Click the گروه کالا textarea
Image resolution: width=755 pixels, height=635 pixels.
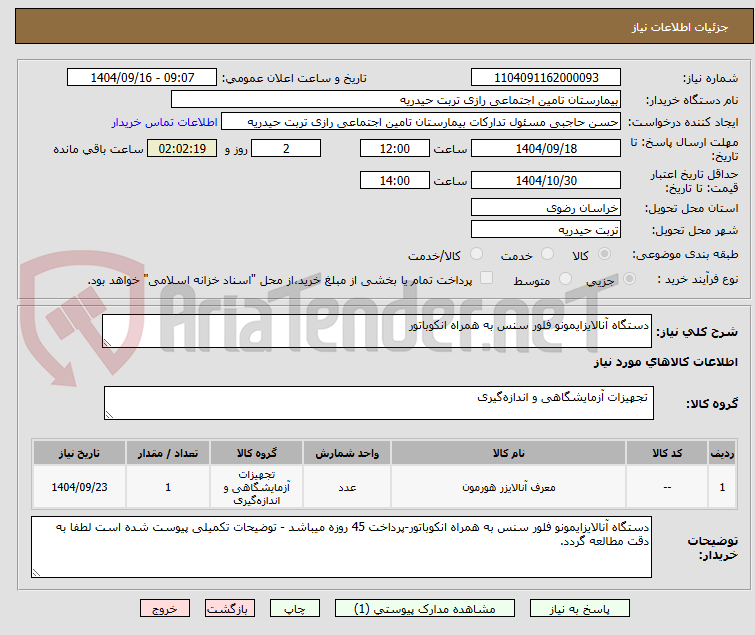tap(378, 403)
